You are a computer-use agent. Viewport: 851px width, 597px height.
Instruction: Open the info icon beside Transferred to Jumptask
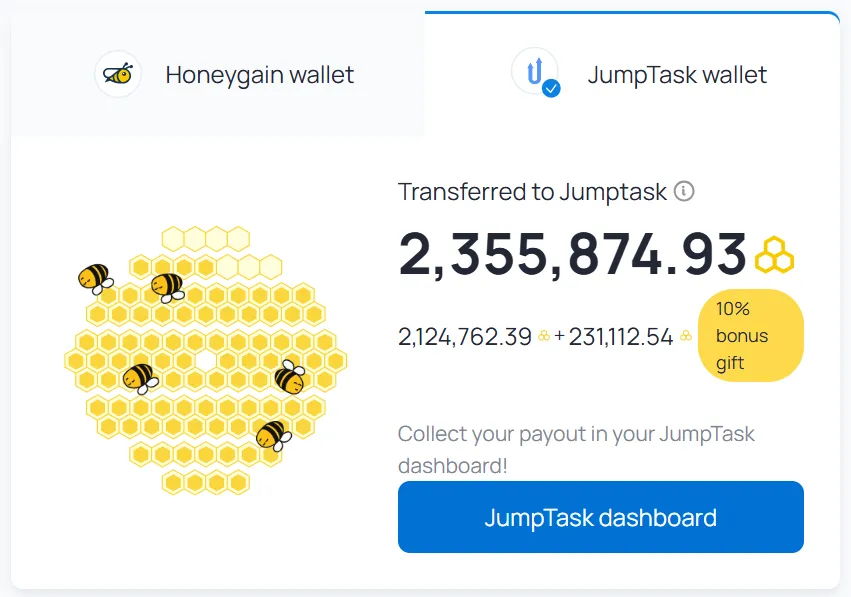[x=684, y=191]
